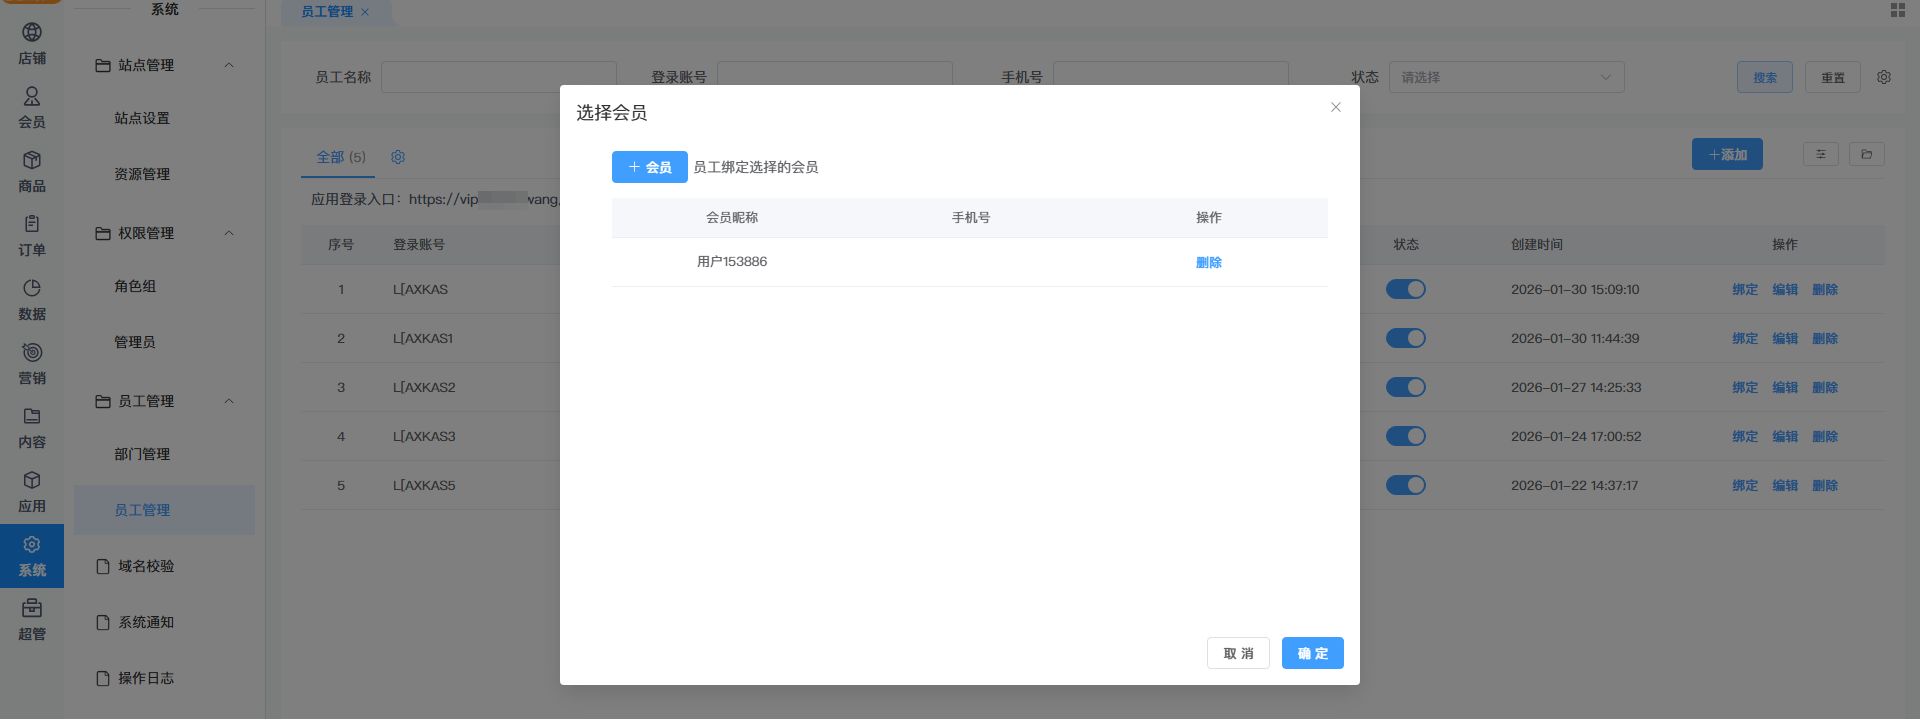Open the 超管 sidebar section
1920x719 pixels.
32,620
